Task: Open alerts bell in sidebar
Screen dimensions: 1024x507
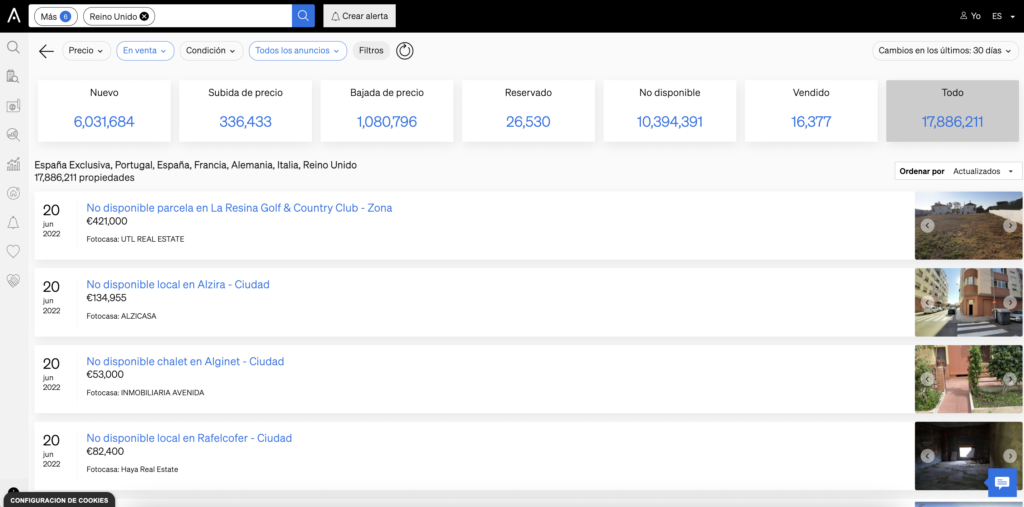Action: [13, 222]
